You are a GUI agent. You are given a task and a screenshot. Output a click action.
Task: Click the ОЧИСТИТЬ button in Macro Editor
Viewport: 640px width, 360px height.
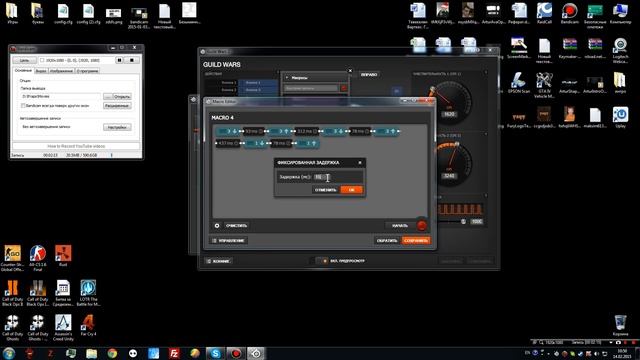coord(236,225)
